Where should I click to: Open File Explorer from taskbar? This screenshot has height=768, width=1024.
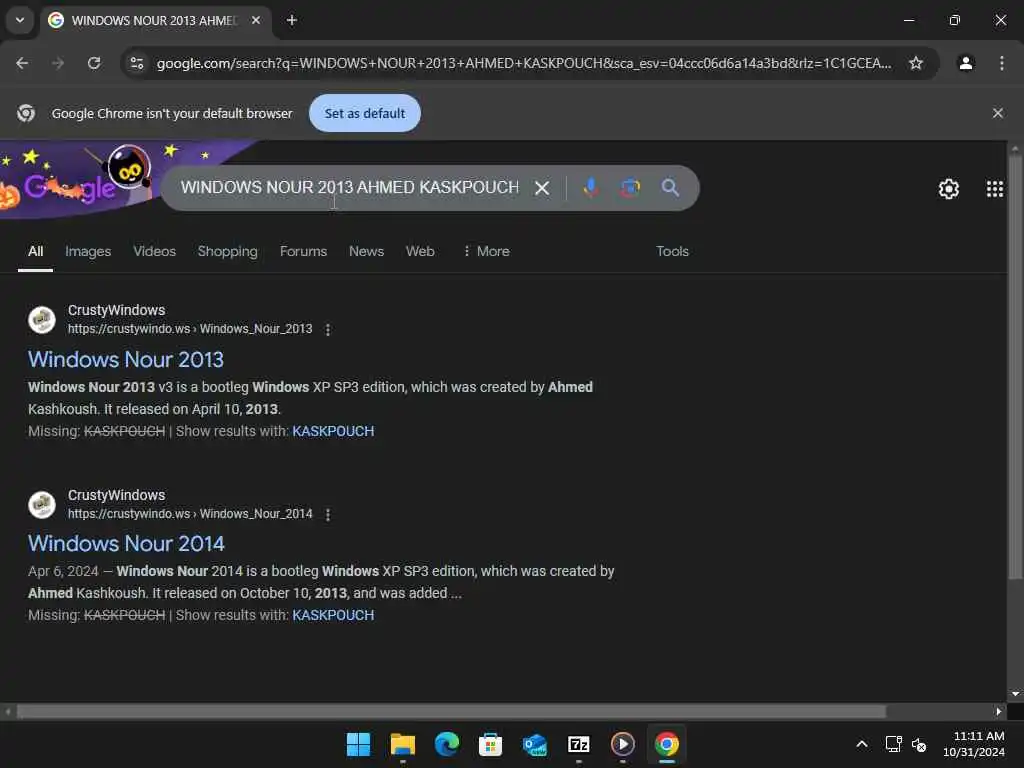402,744
